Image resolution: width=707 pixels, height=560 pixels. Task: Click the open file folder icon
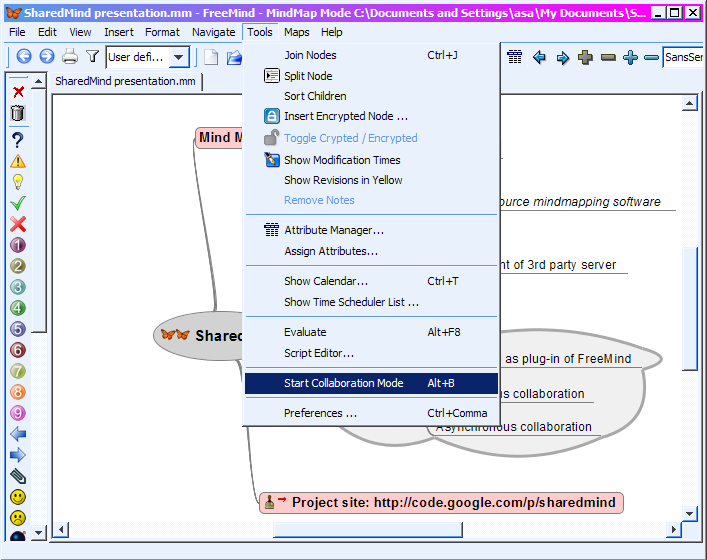(234, 57)
